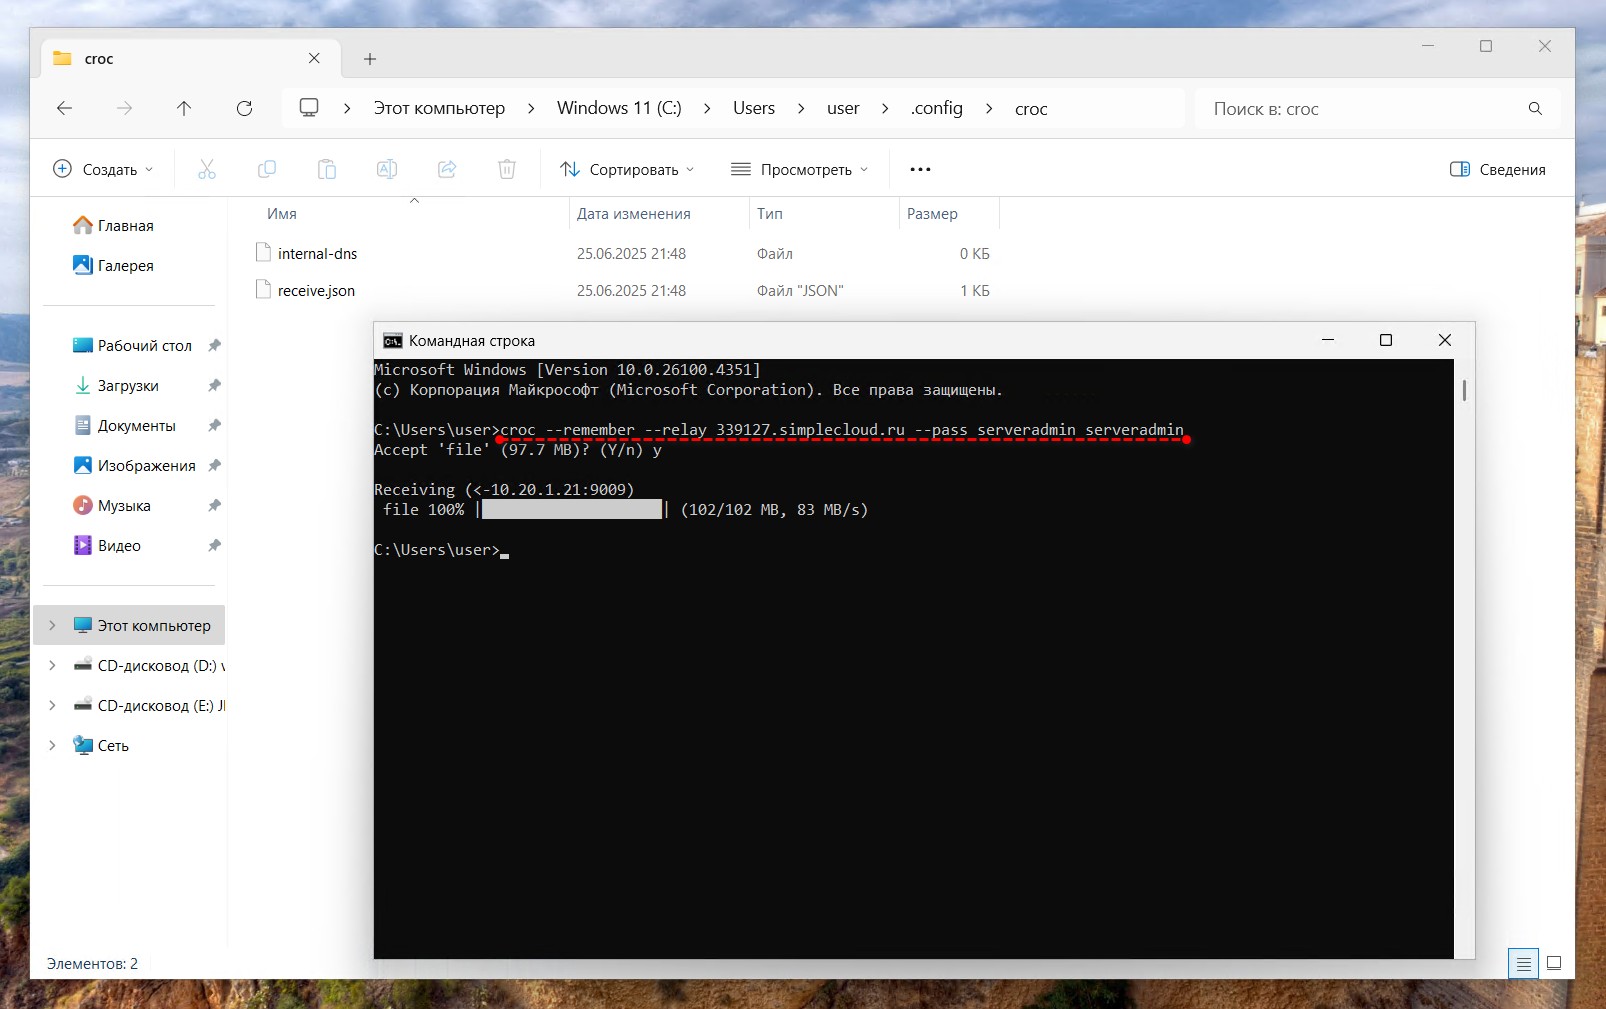Click the Rename icon in toolbar

coord(387,169)
